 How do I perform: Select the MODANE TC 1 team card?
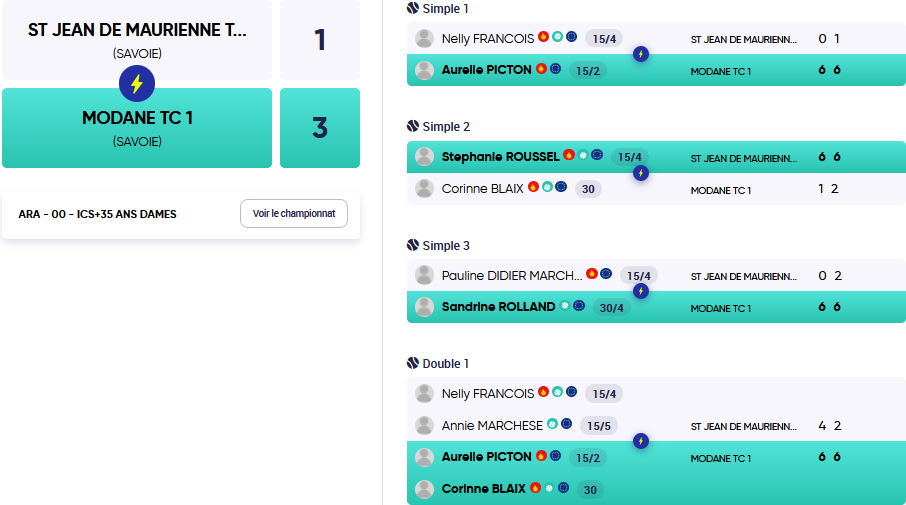pyautogui.click(x=137, y=128)
